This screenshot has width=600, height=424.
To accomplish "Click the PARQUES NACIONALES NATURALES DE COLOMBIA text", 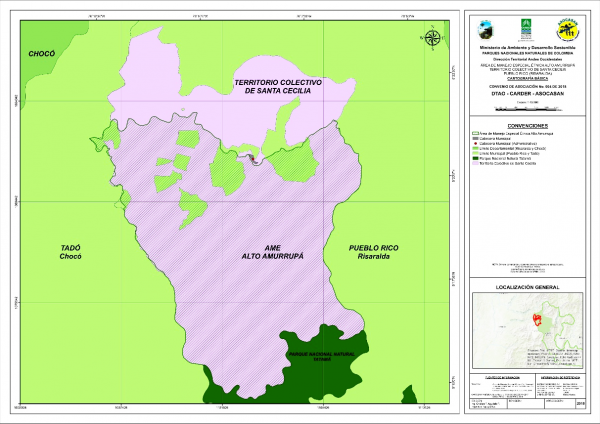I will pos(527,53).
